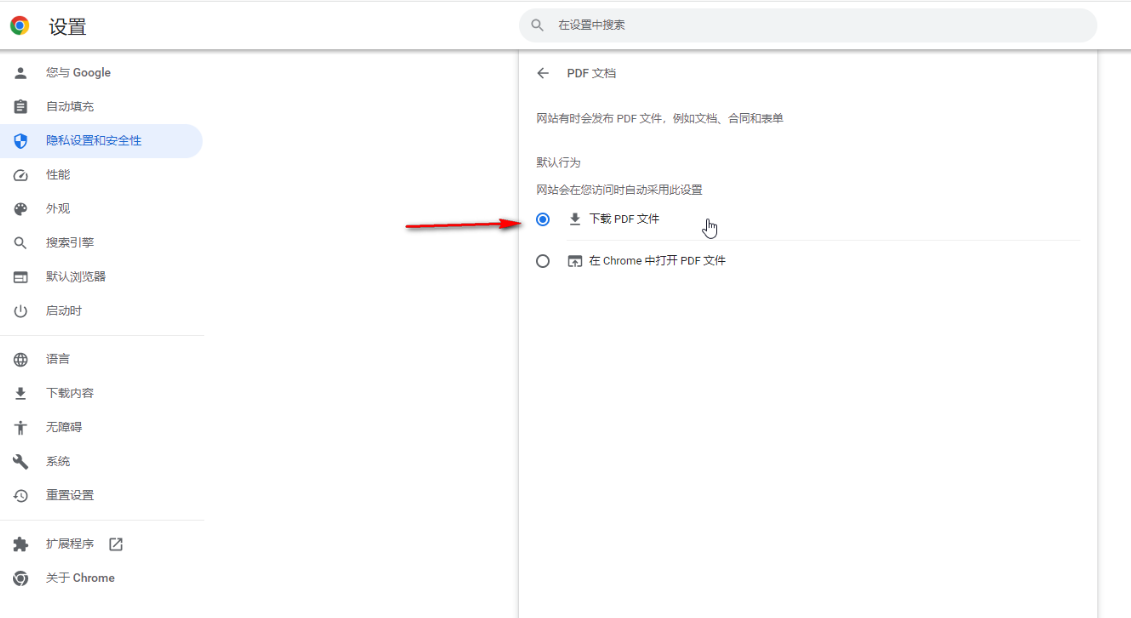Click the 网站会在您访问时自动采用此设置 text
Viewport: 1131px width, 618px height.
[x=619, y=190]
